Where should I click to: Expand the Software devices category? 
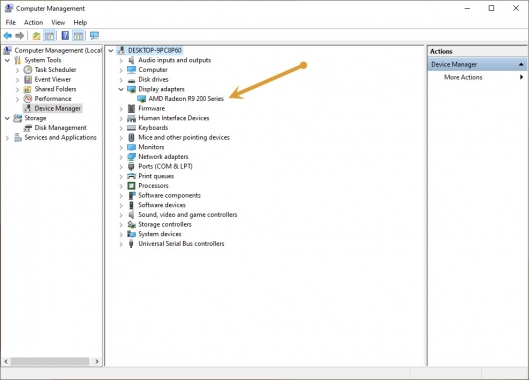[x=121, y=206]
